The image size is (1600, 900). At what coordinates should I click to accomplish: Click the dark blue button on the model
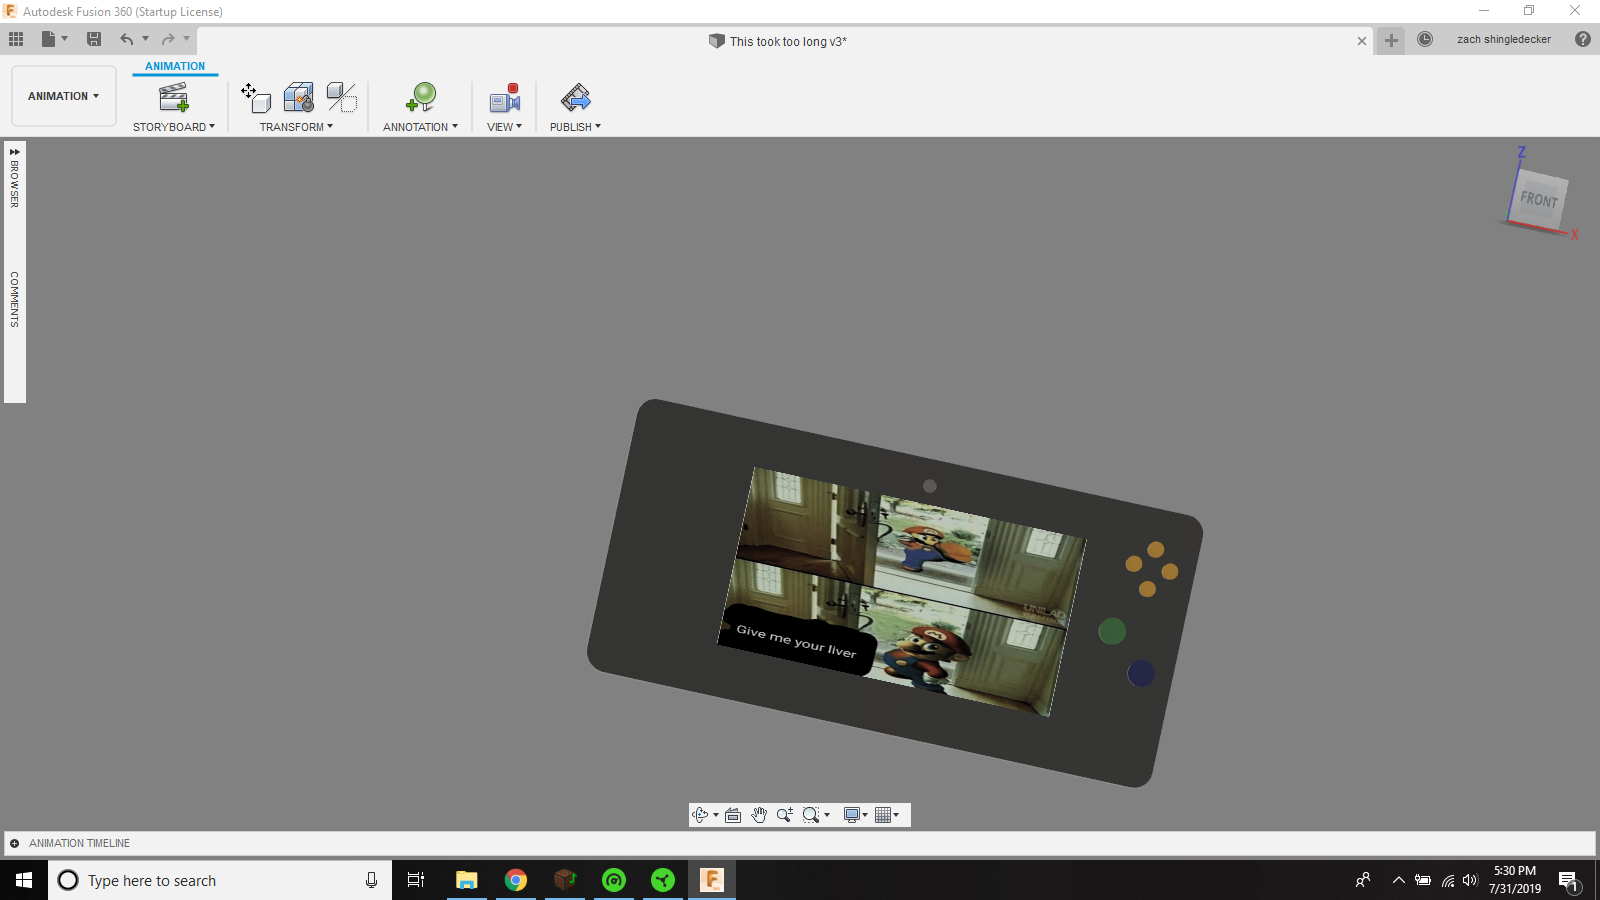[x=1141, y=674]
